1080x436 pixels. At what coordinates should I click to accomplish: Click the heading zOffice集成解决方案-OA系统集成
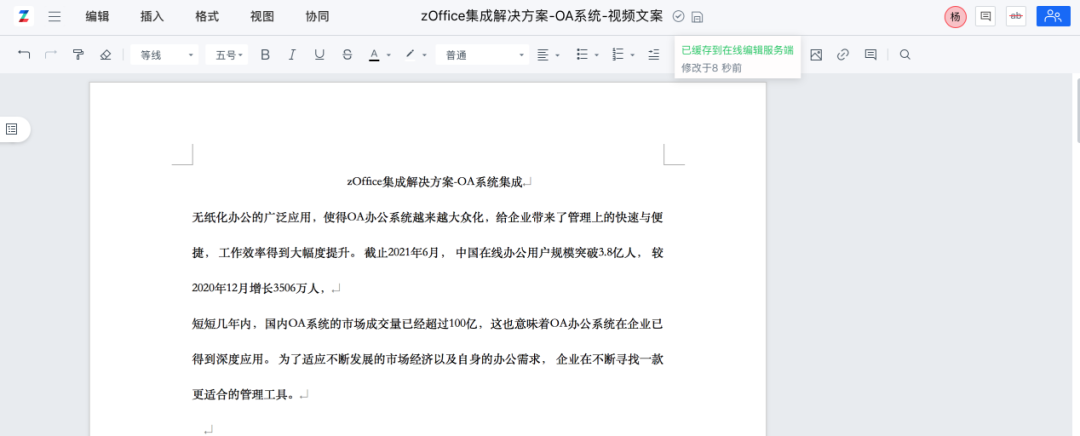coord(437,182)
